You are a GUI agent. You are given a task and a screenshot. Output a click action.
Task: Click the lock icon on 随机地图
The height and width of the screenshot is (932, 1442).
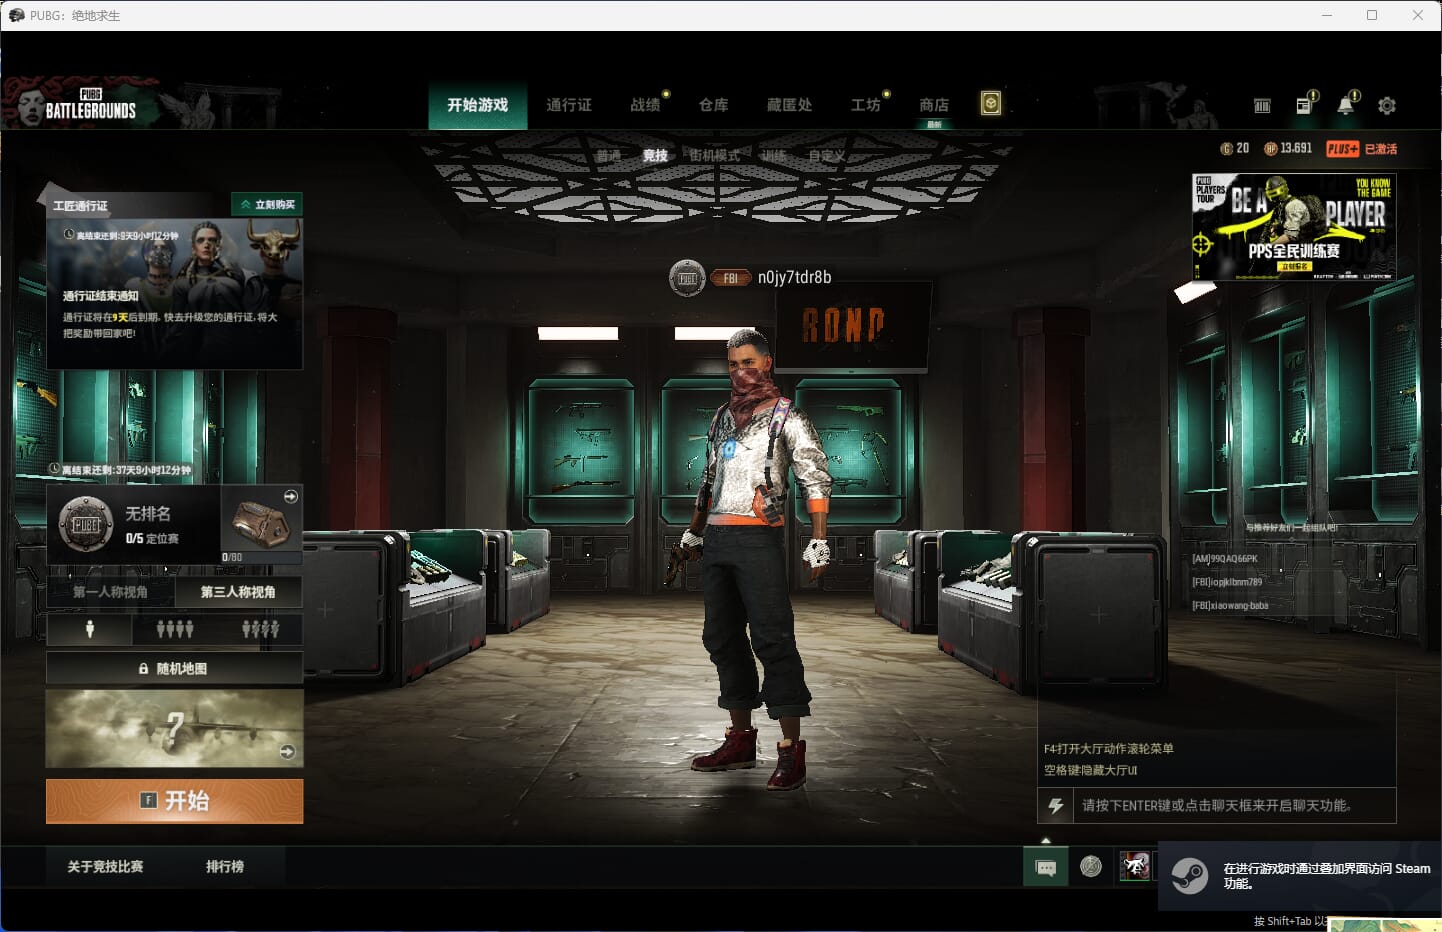143,668
